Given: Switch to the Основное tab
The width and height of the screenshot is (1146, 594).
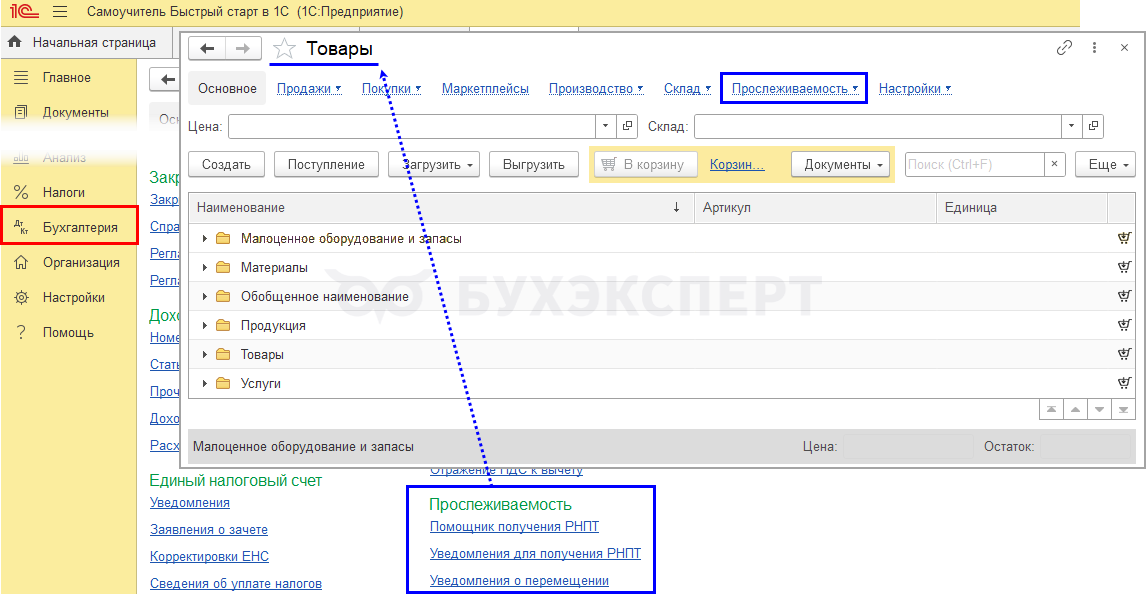Looking at the screenshot, I should 227,88.
